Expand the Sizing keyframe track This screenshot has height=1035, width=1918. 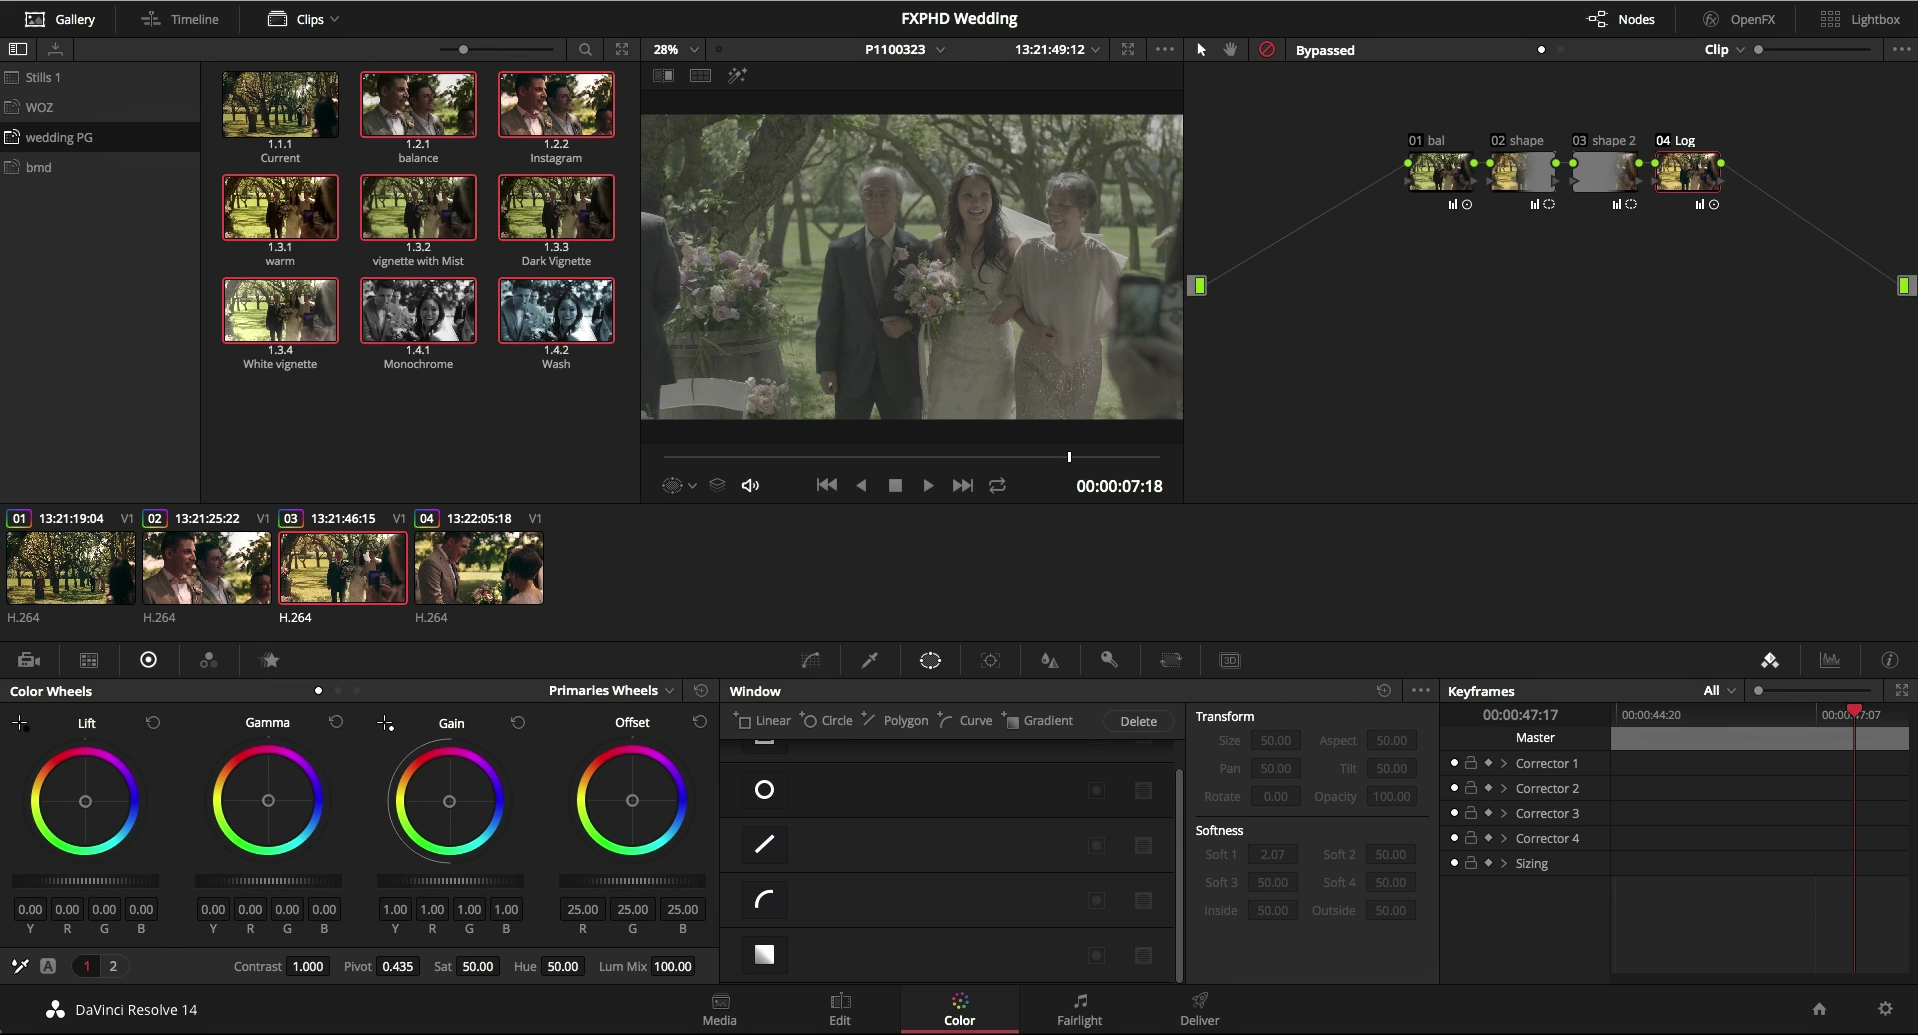tap(1503, 863)
